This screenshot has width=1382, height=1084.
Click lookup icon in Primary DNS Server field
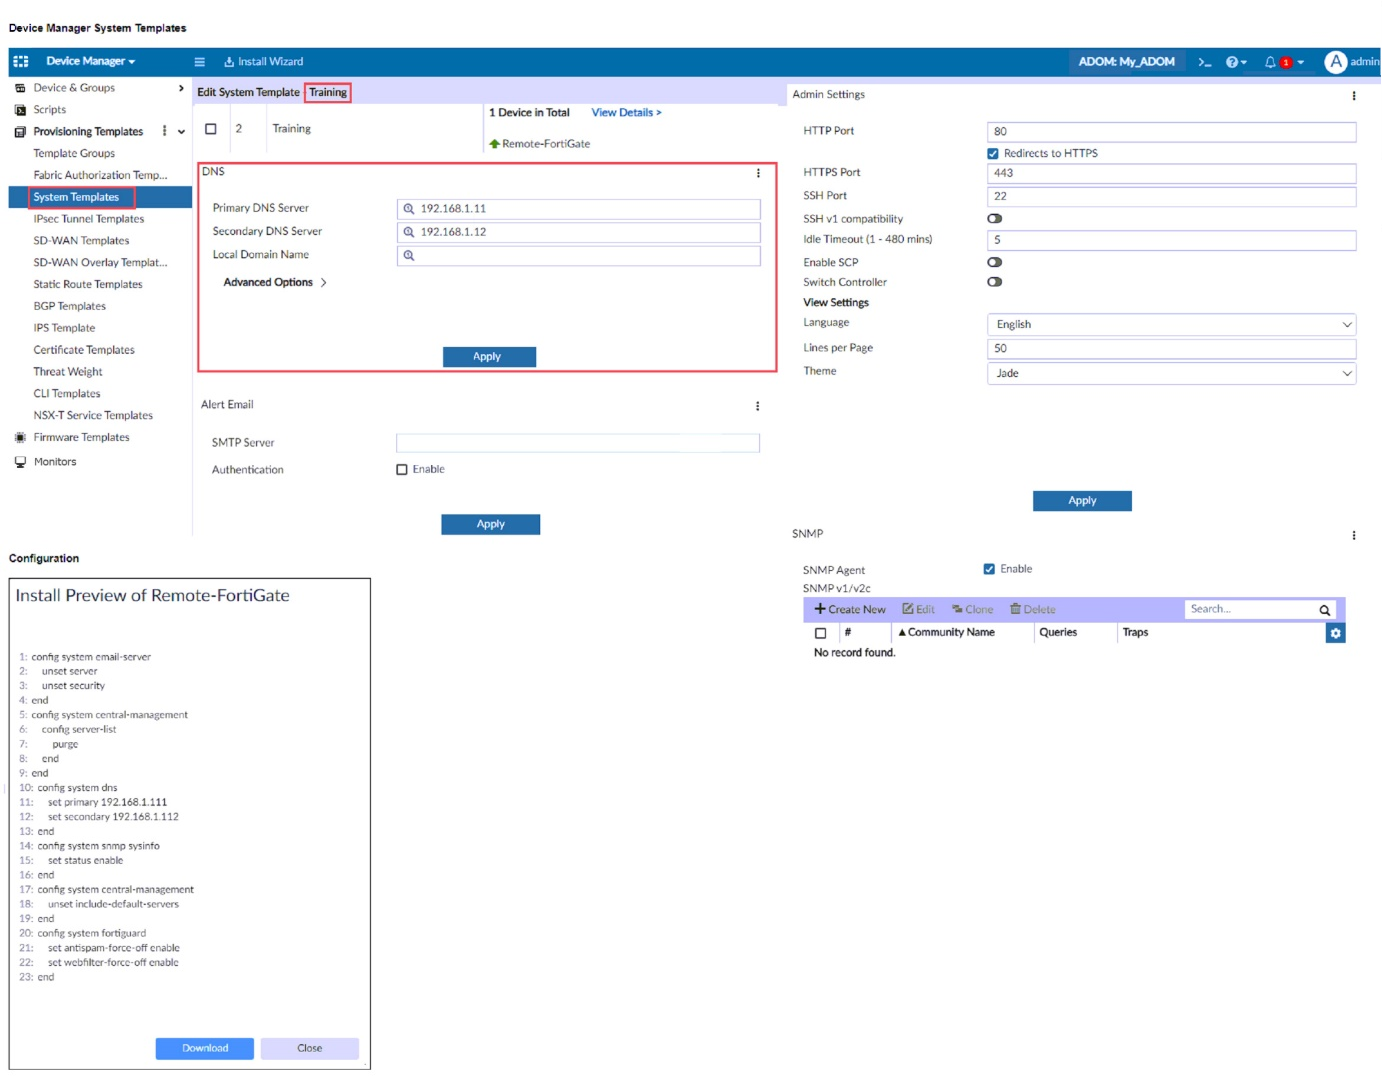point(408,209)
